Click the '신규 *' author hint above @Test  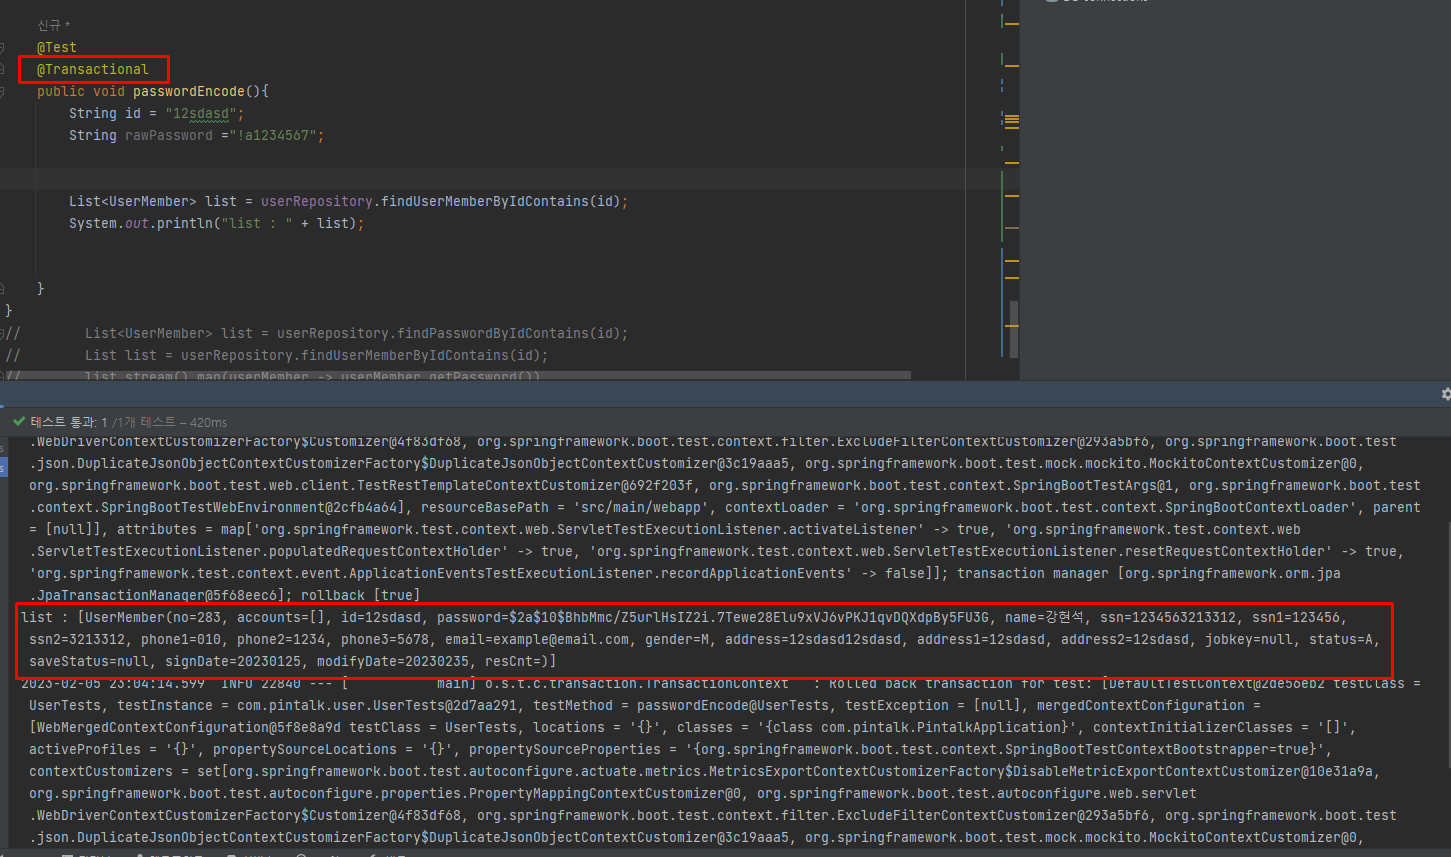point(54,25)
